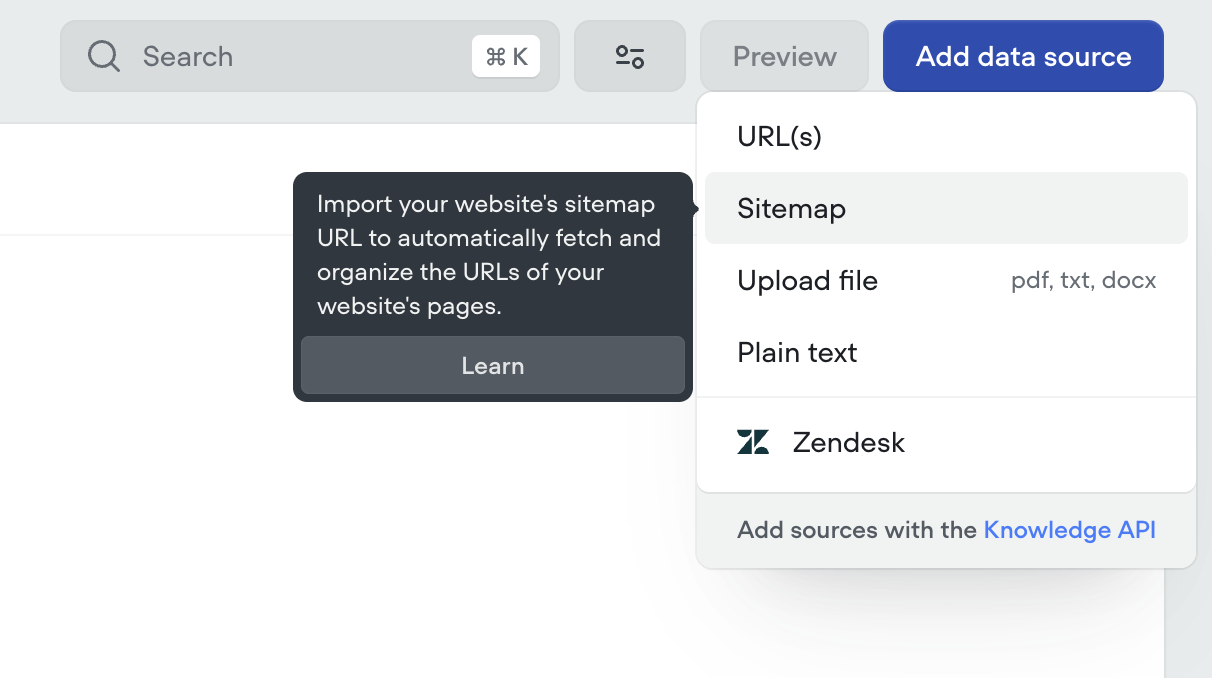Click the Zendesk logo icon
1212x678 pixels.
coord(753,442)
